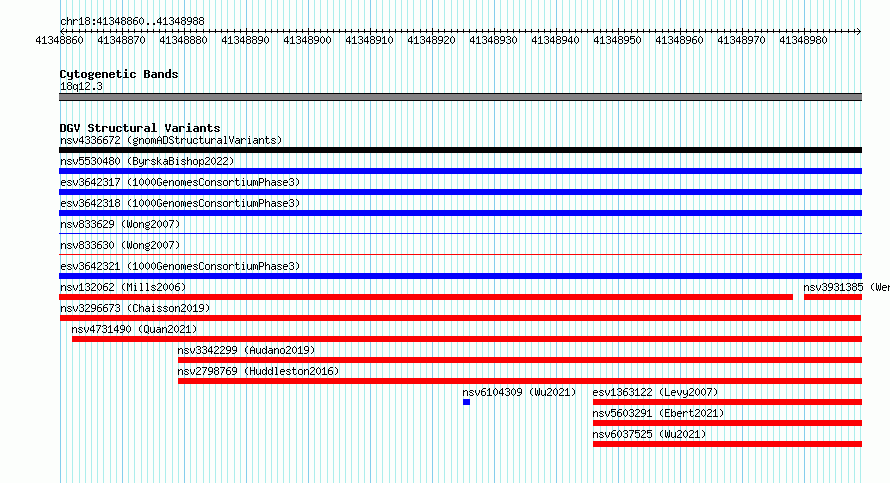Image resolution: width=890 pixels, height=483 pixels.
Task: Open nsv833629 (Wong2007) label
Action: click(x=120, y=224)
